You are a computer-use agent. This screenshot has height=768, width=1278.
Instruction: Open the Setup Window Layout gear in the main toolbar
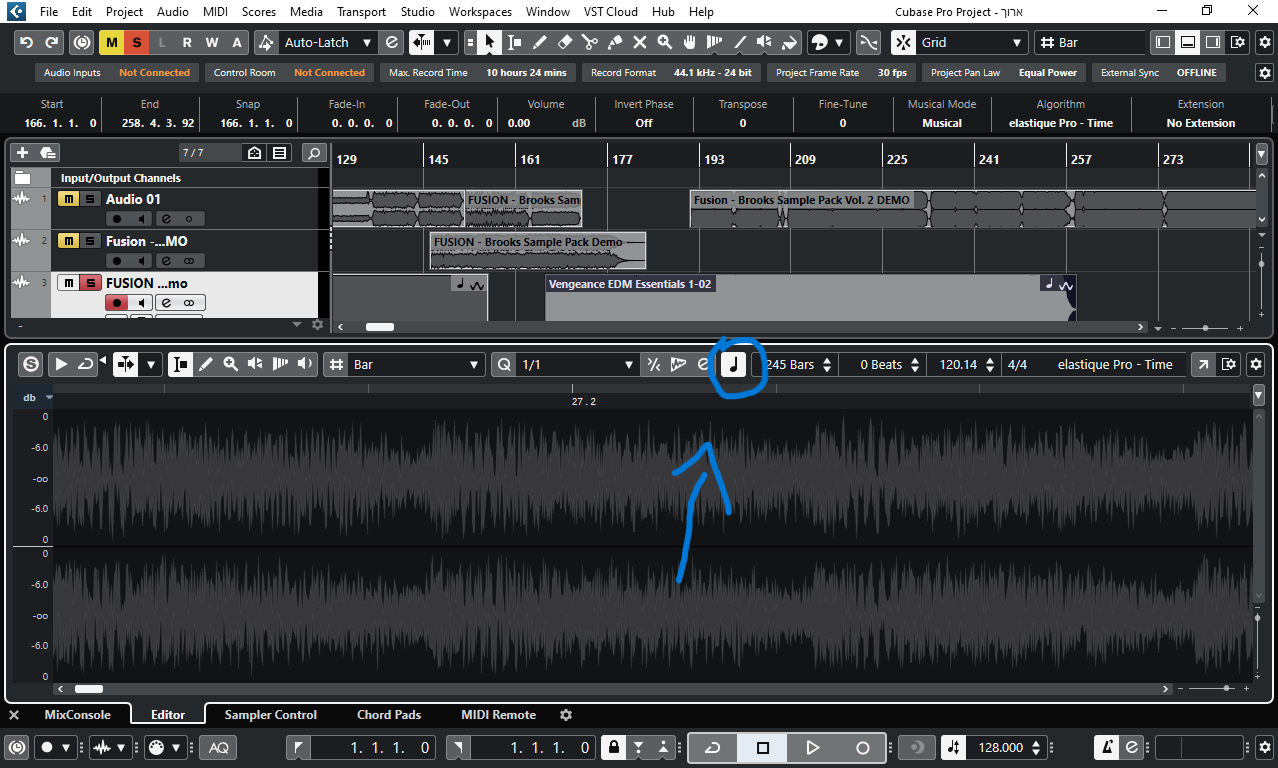pos(1237,43)
